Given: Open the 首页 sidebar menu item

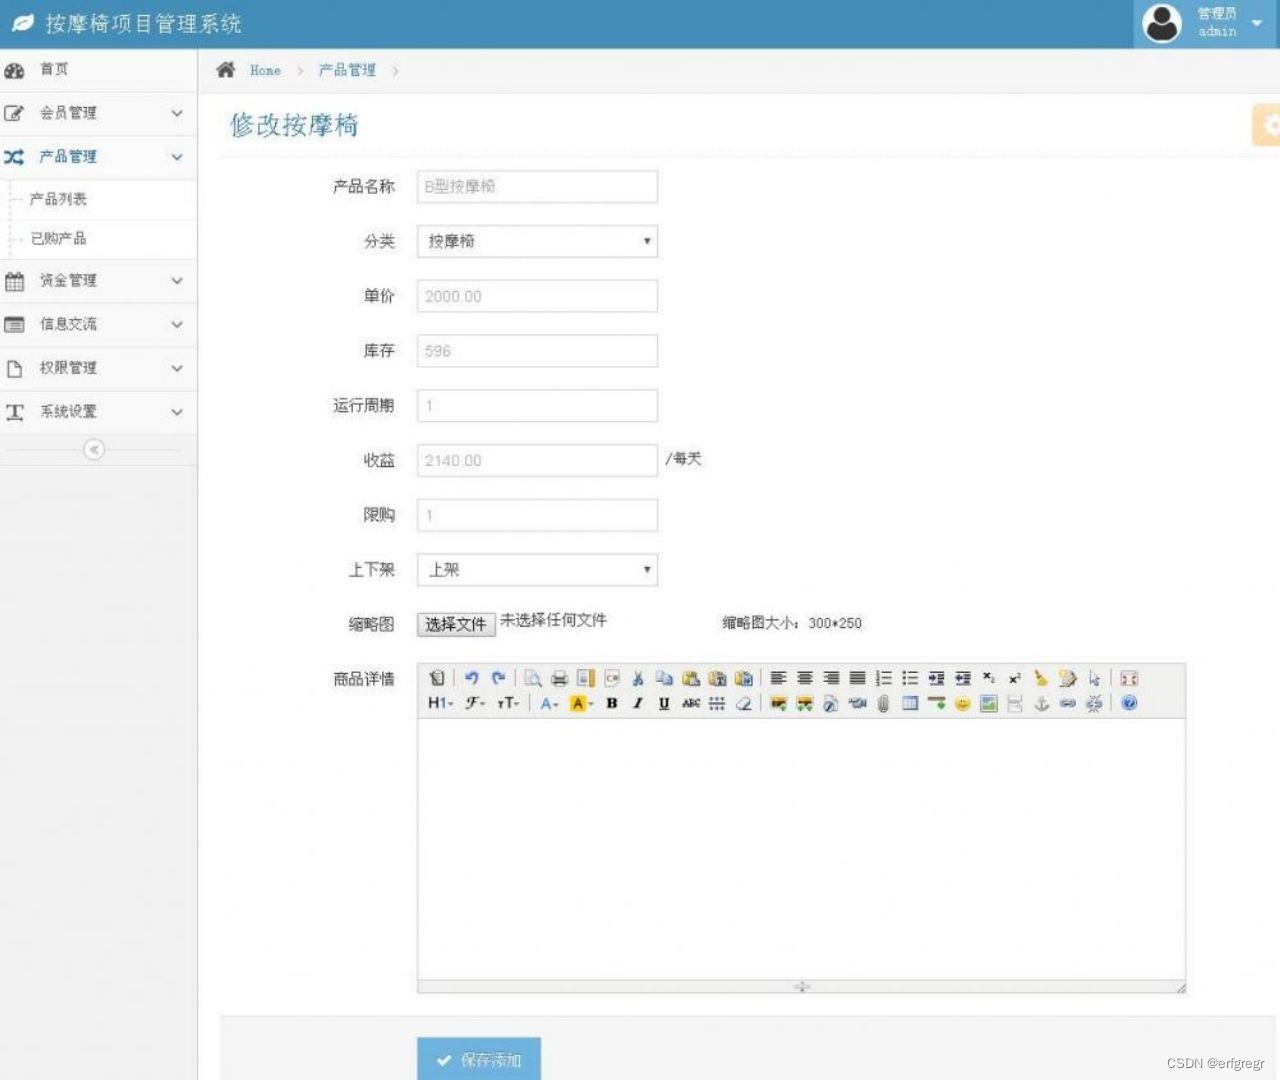Looking at the screenshot, I should click(54, 69).
